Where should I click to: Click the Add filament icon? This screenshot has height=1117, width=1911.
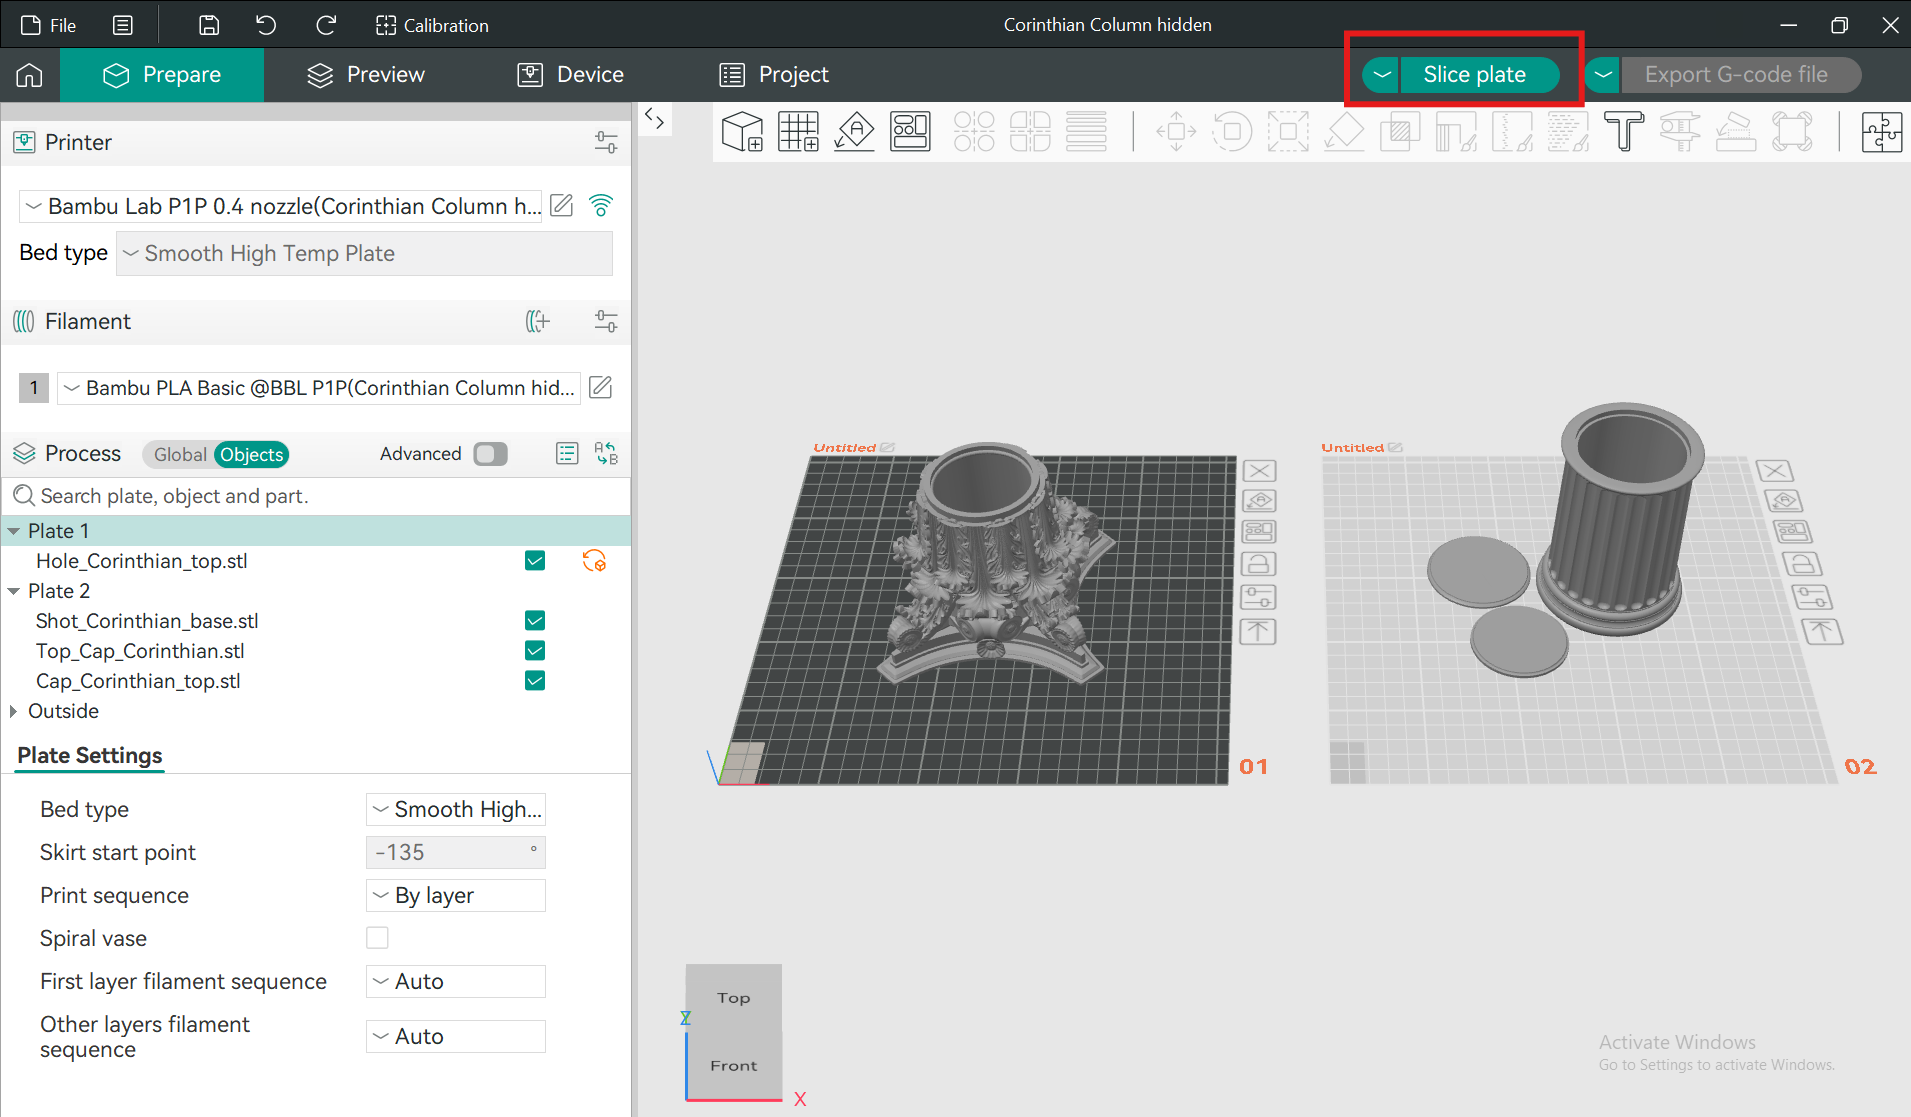coord(538,321)
